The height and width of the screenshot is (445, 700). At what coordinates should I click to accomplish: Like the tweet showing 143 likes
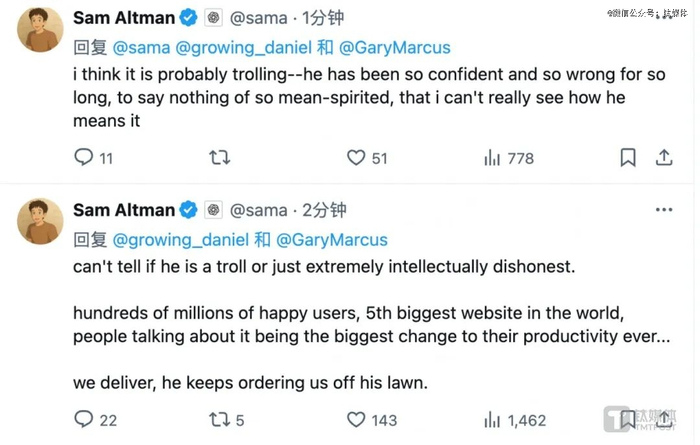point(356,420)
